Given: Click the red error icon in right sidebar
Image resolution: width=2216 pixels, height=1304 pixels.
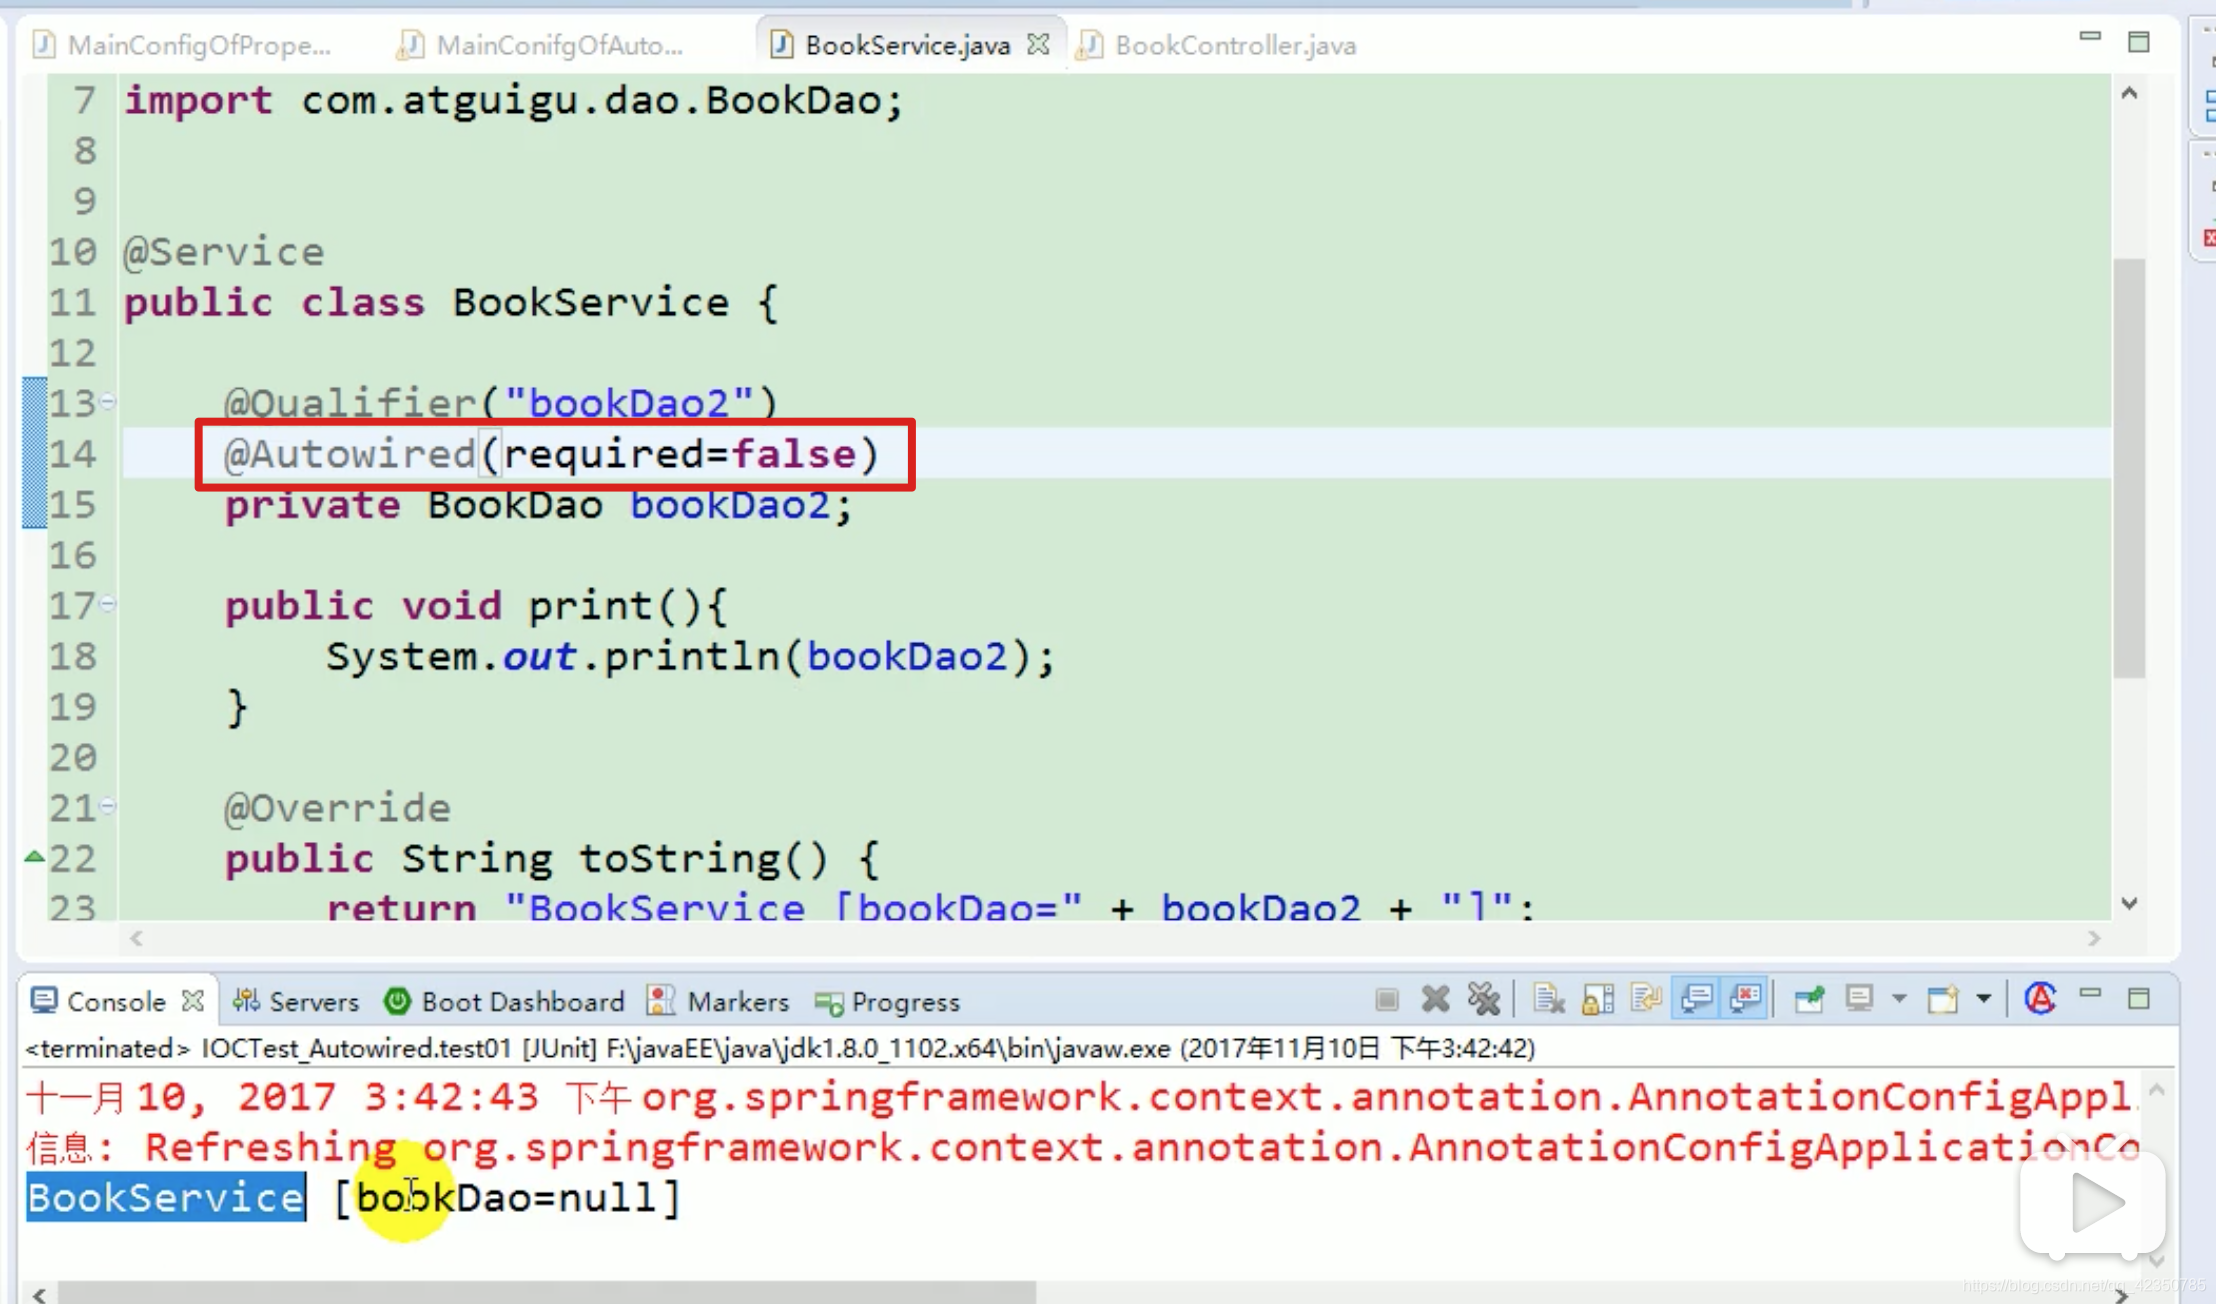Looking at the screenshot, I should 2209,238.
